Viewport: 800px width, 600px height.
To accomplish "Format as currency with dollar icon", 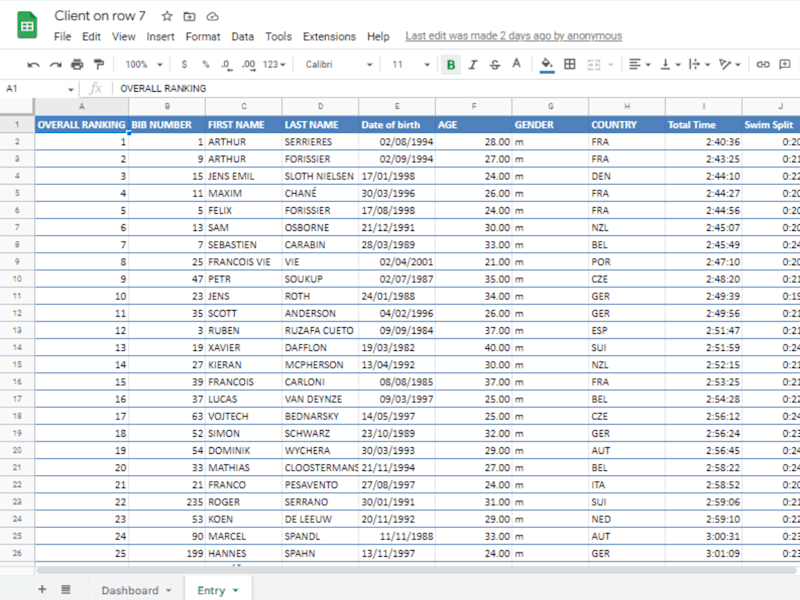I will tap(184, 64).
